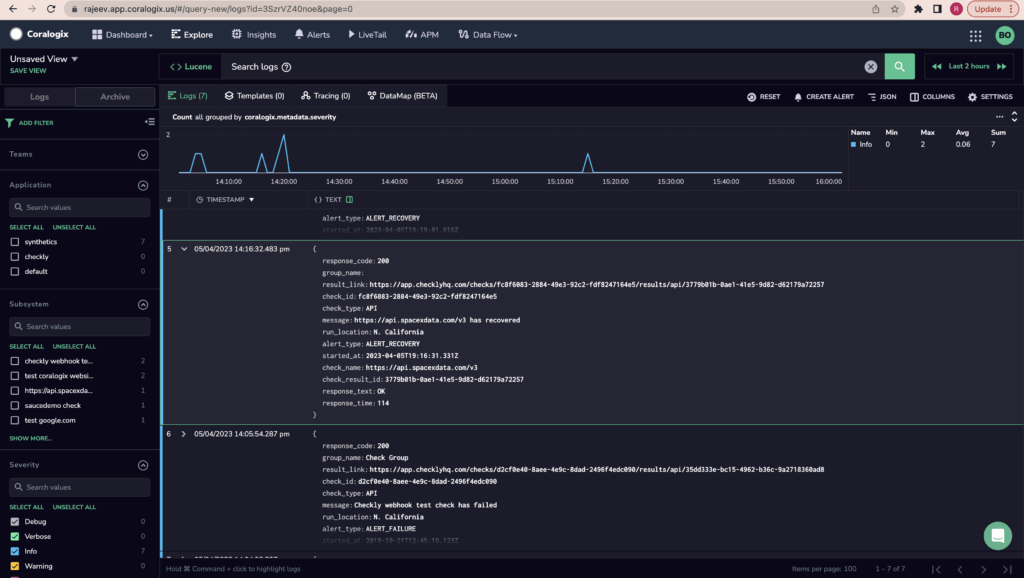
Task: Expand log row 6 chevron
Action: click(x=184, y=434)
